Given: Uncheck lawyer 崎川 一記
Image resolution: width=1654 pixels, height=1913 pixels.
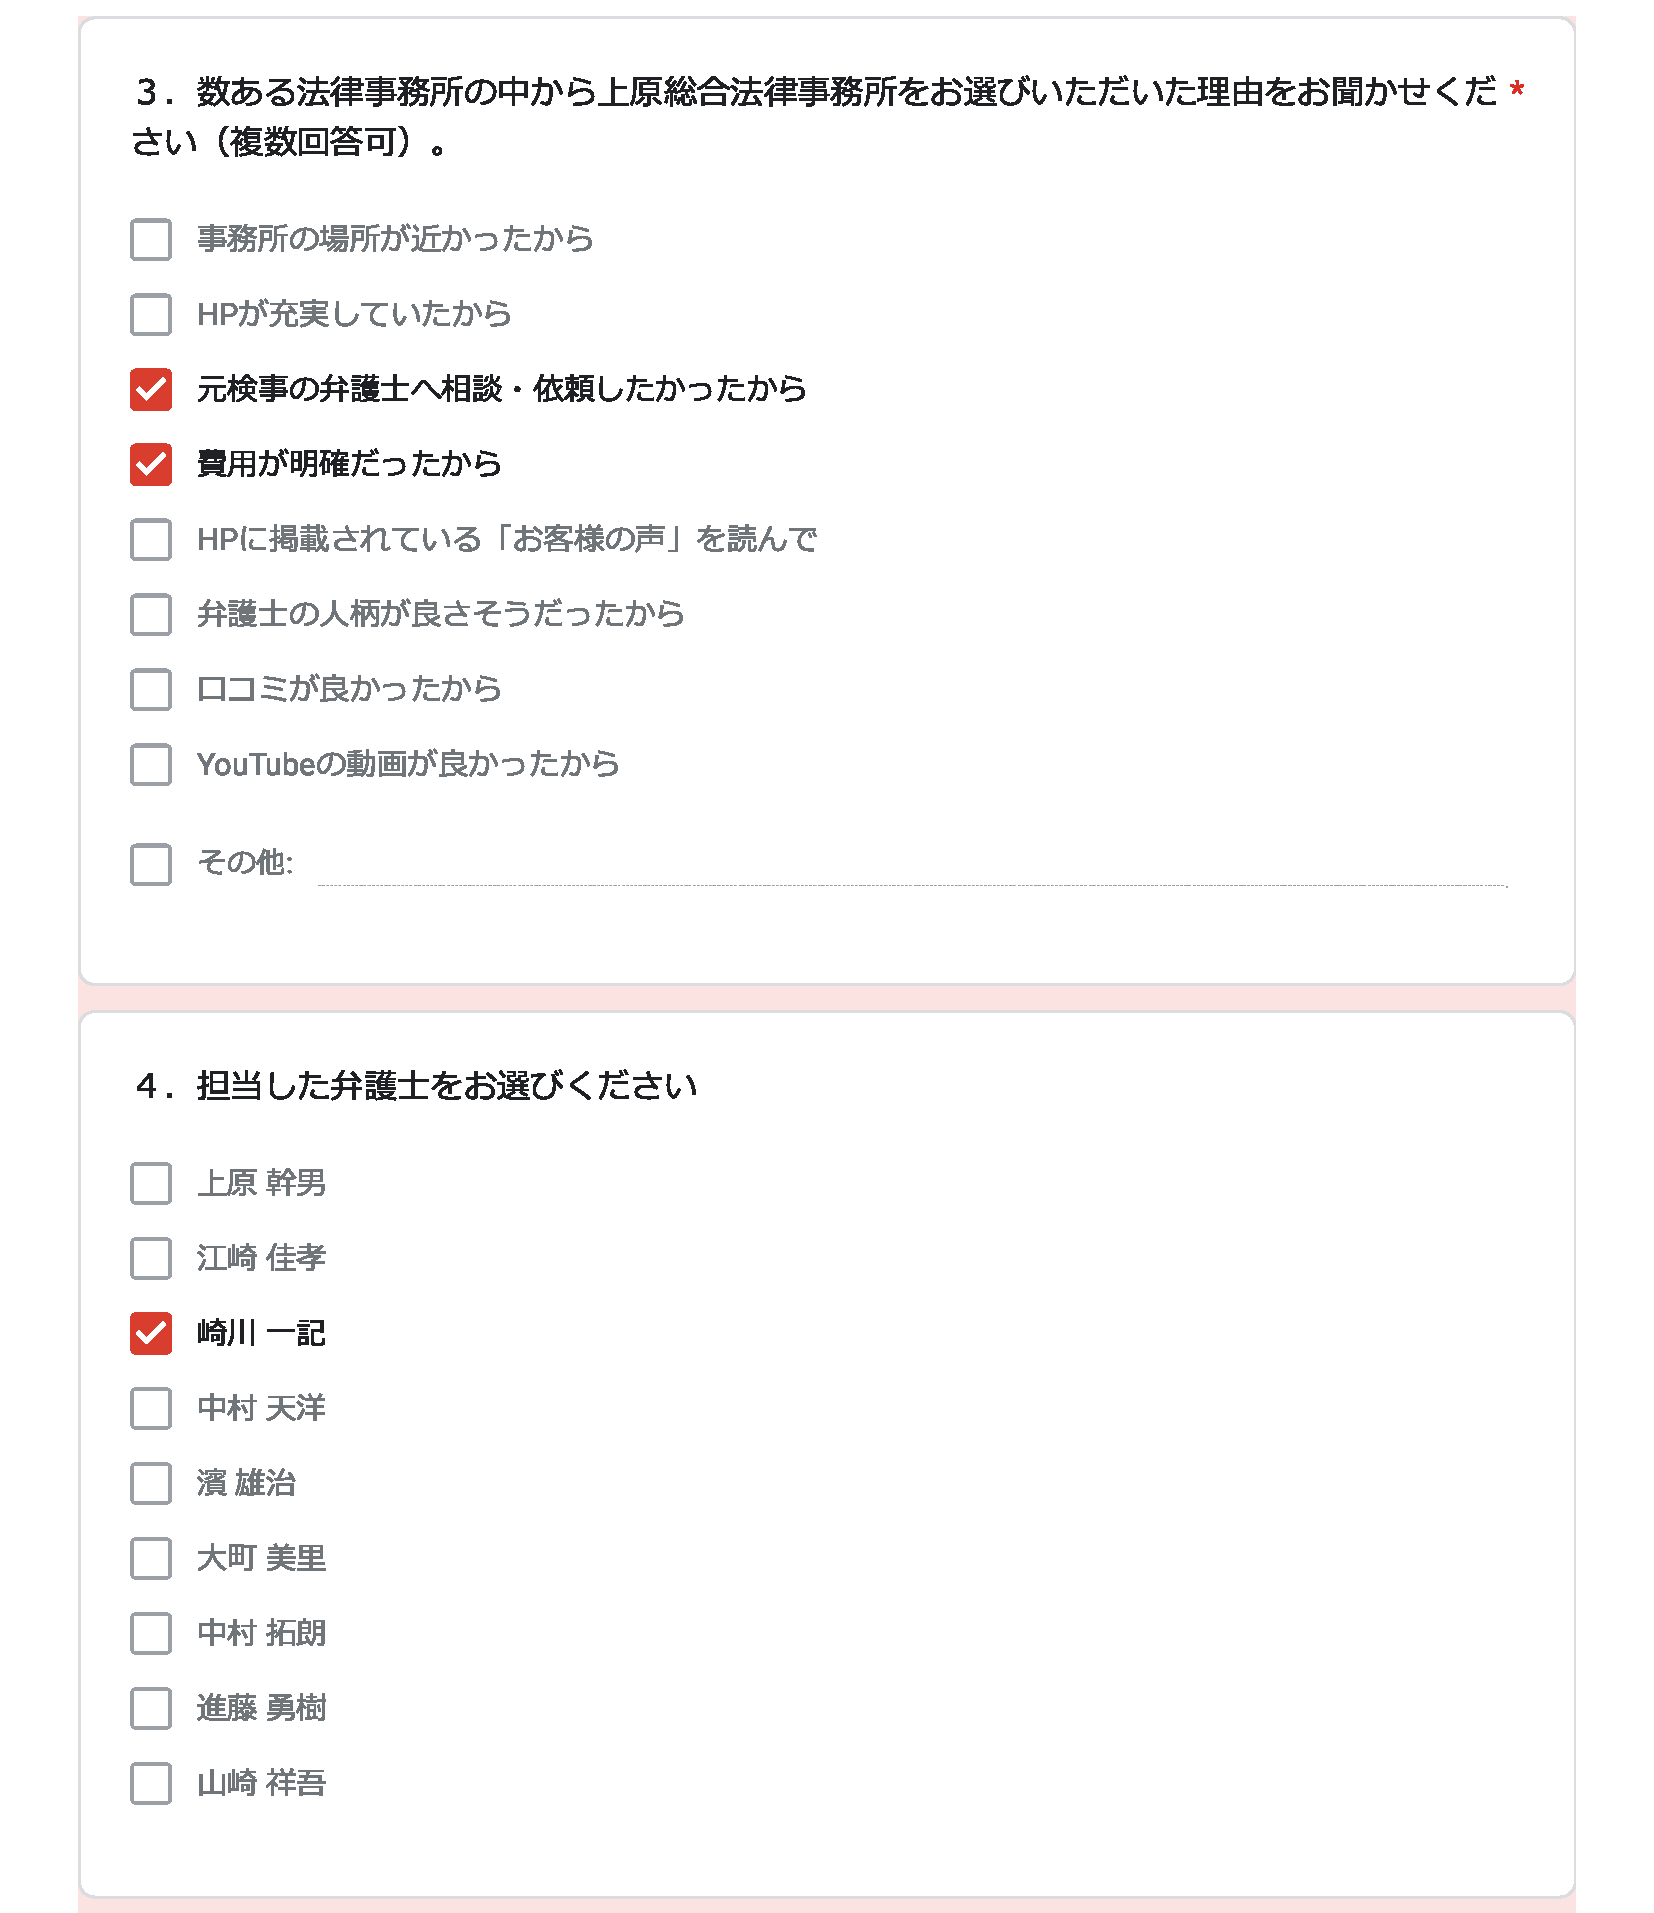Looking at the screenshot, I should pyautogui.click(x=151, y=1334).
